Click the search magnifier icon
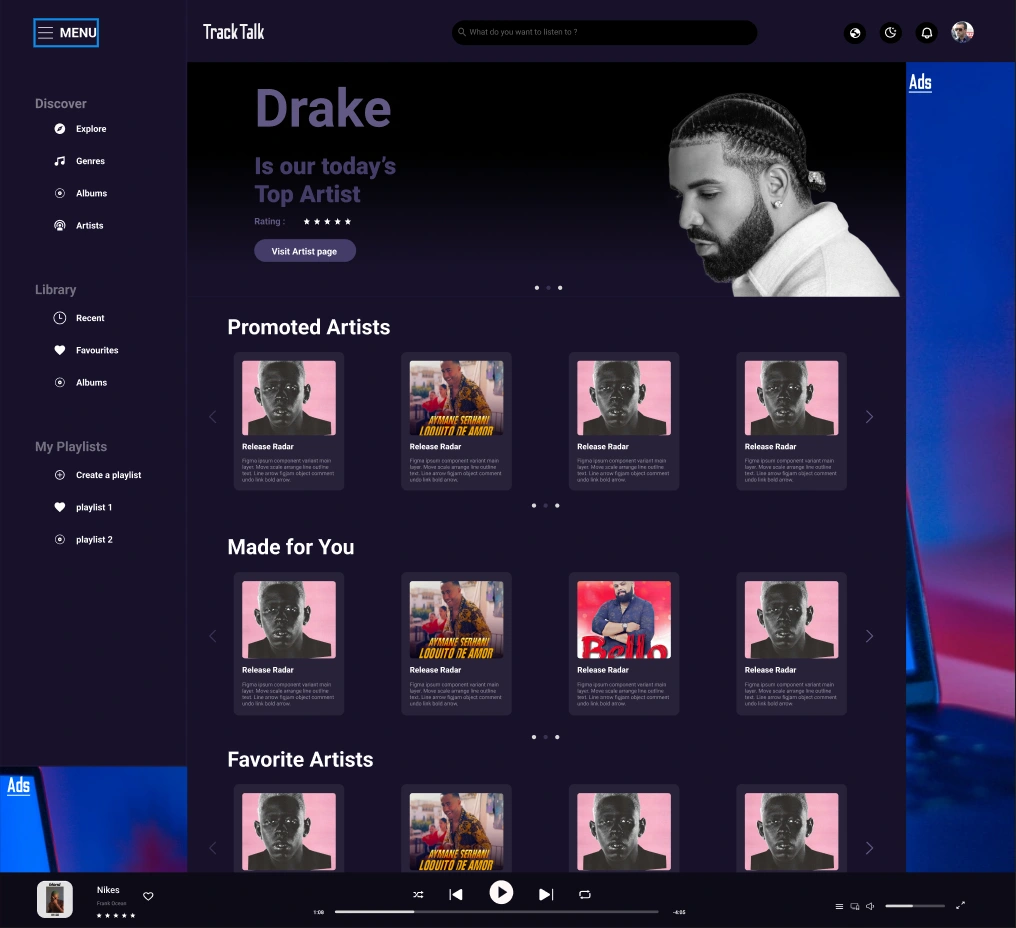1016x928 pixels. [462, 32]
